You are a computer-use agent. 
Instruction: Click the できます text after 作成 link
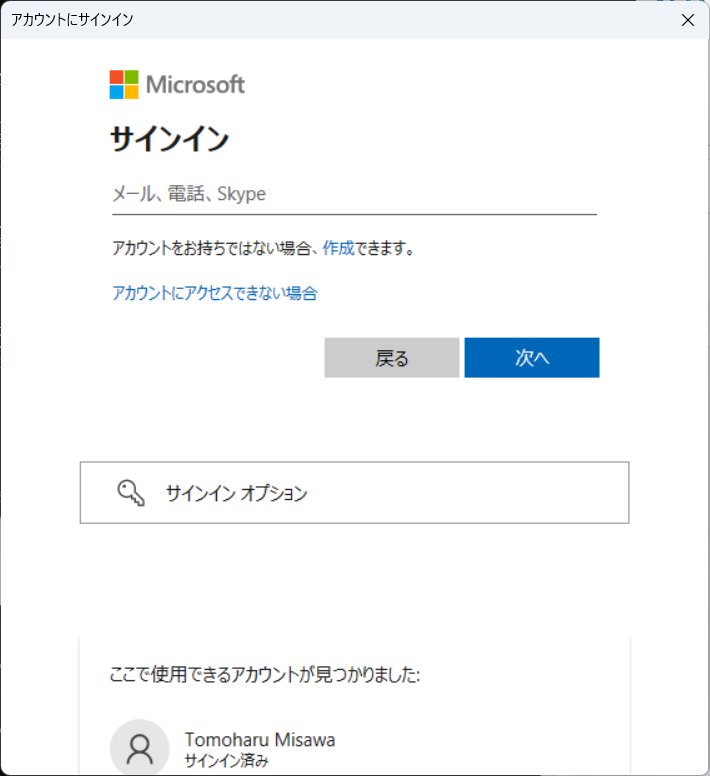[x=385, y=248]
